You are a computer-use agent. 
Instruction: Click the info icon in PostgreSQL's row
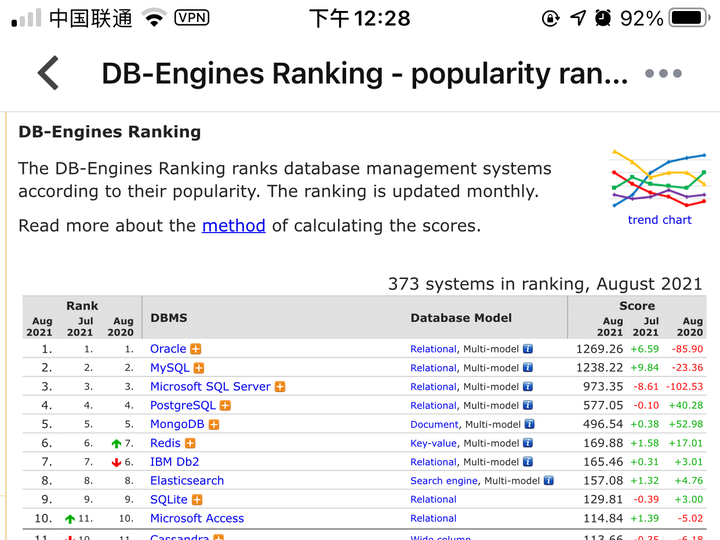pyautogui.click(x=528, y=405)
